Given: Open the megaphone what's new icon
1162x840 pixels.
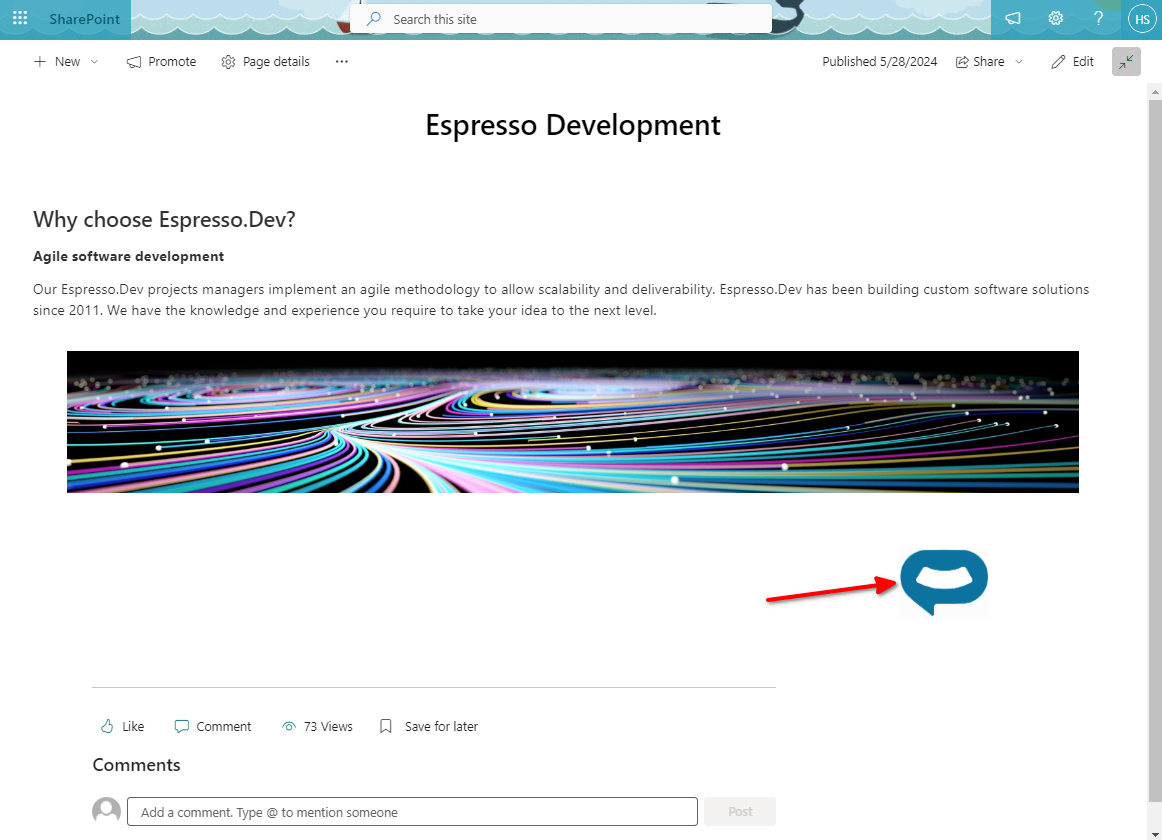Looking at the screenshot, I should click(1012, 19).
